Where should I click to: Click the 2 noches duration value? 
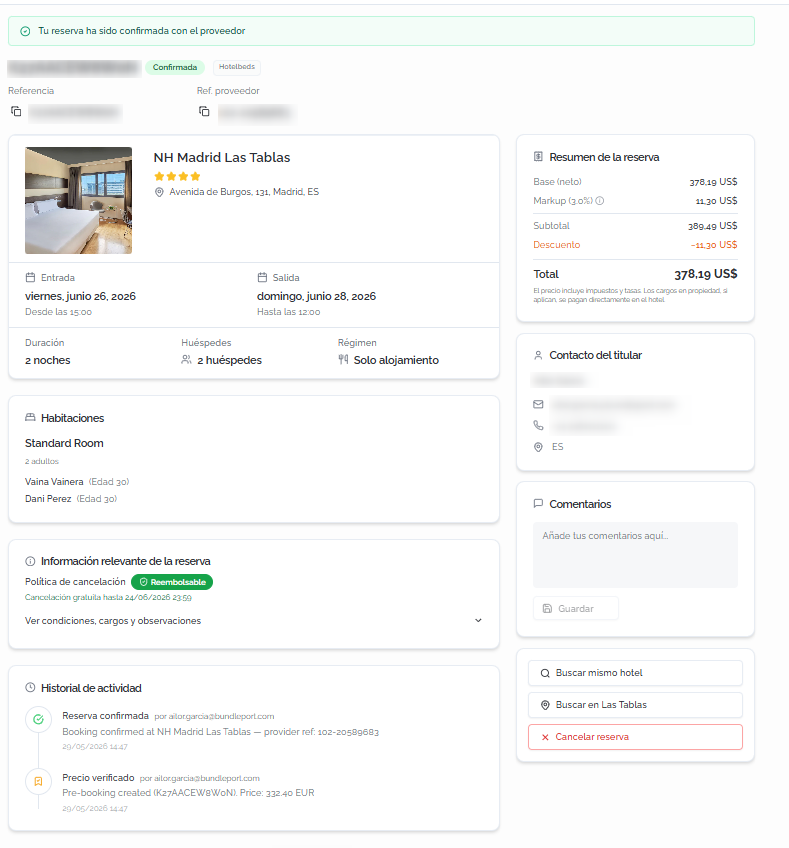pos(48,360)
